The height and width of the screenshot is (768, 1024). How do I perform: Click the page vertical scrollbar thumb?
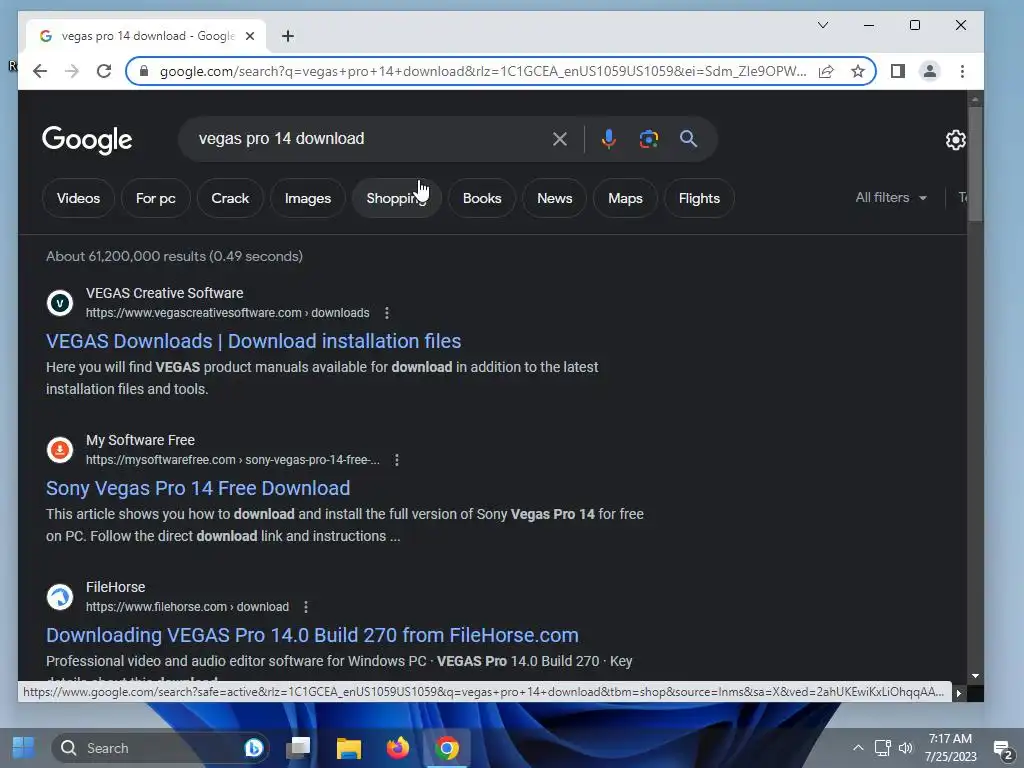pos(975,163)
